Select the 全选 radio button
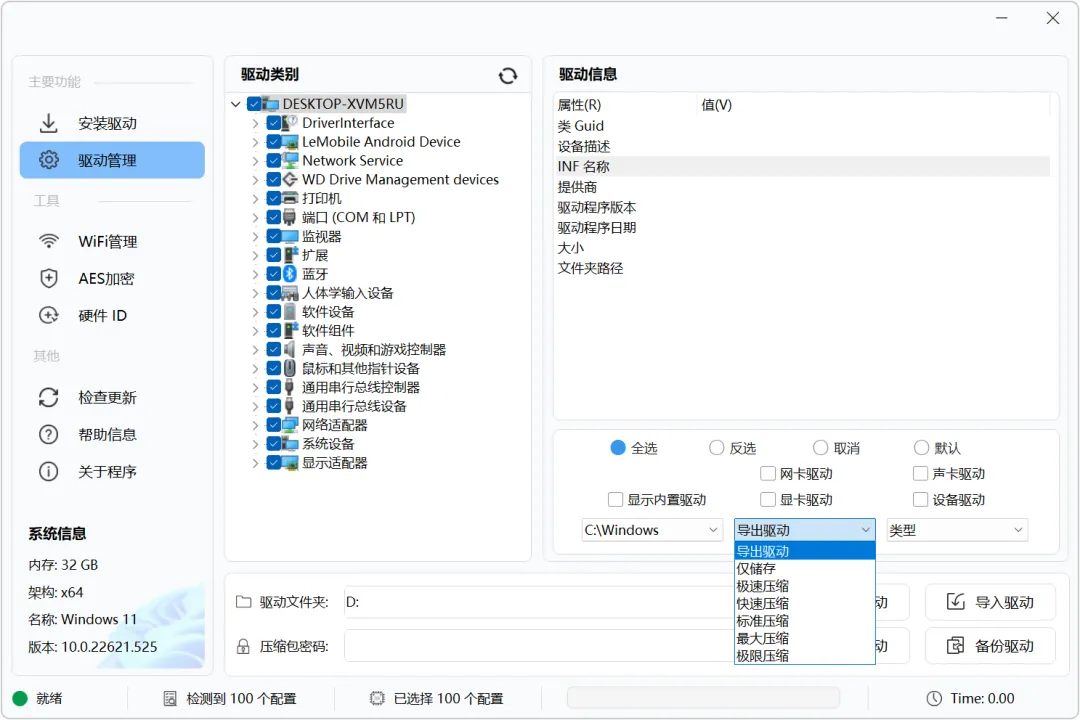This screenshot has width=1080, height=720. point(618,448)
